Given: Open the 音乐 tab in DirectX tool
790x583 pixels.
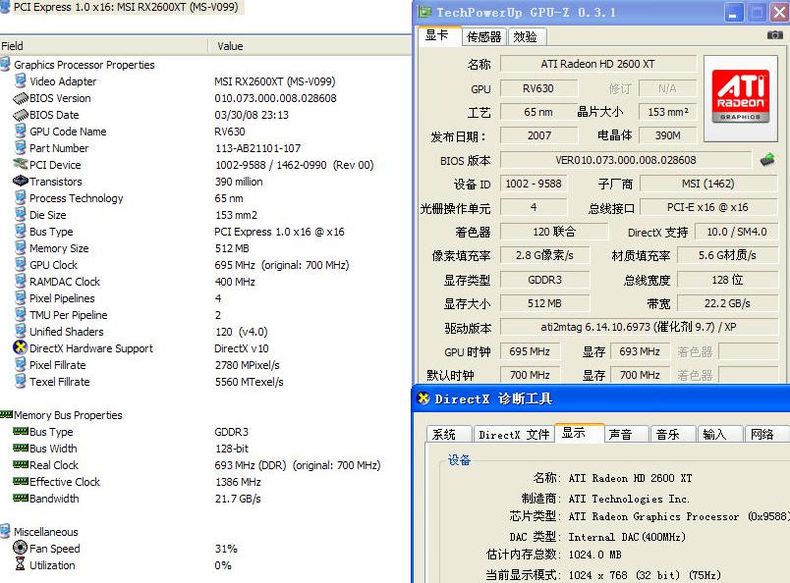Looking at the screenshot, I should [673, 434].
